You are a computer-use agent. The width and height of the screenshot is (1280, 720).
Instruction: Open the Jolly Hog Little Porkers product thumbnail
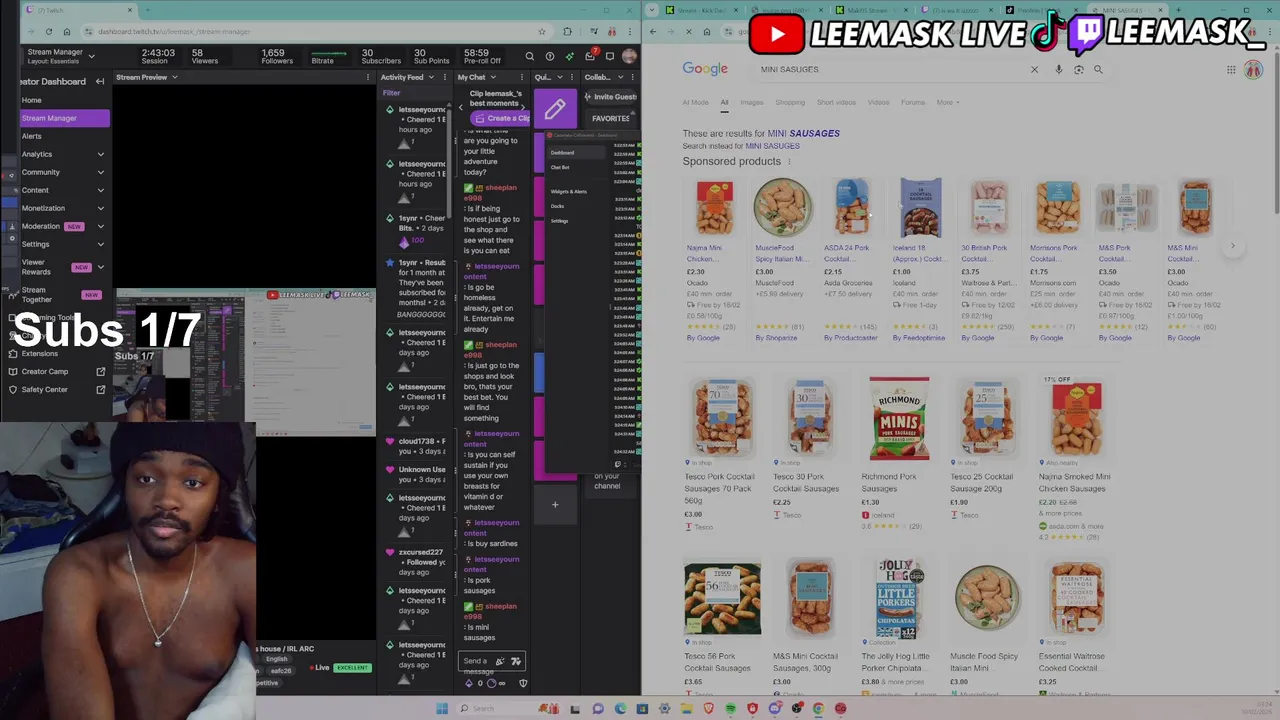pyautogui.click(x=899, y=599)
